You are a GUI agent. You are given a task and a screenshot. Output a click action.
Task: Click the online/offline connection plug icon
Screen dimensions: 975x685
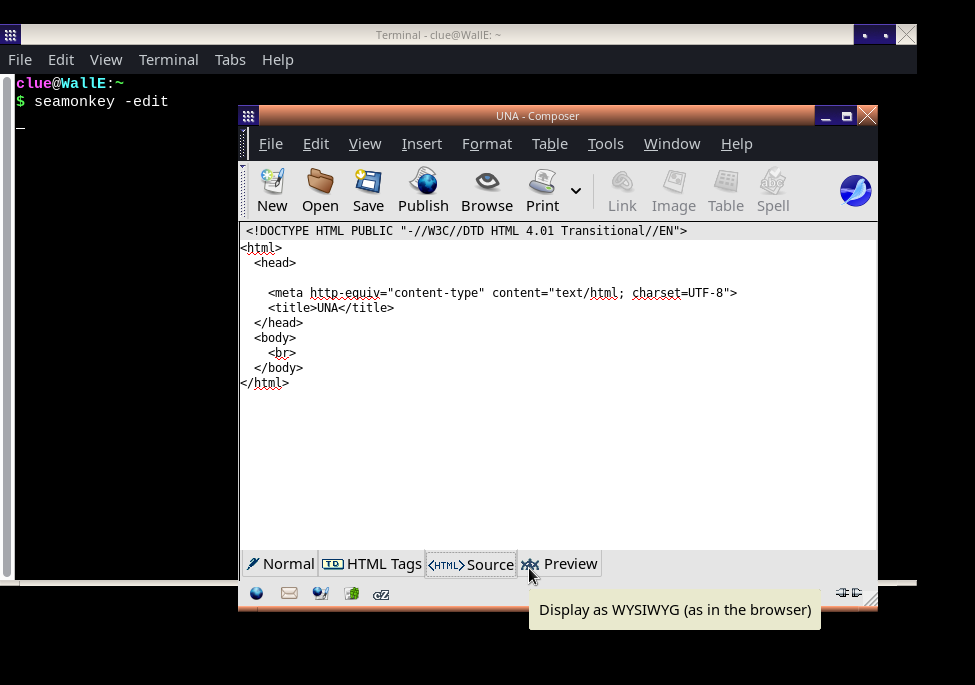(849, 592)
